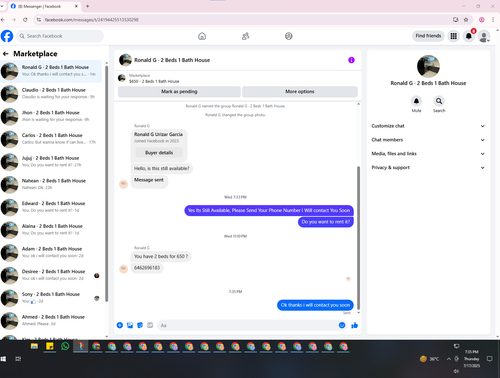Open the Facebook home logo
This screenshot has width=500, height=378.
pyautogui.click(x=7, y=36)
